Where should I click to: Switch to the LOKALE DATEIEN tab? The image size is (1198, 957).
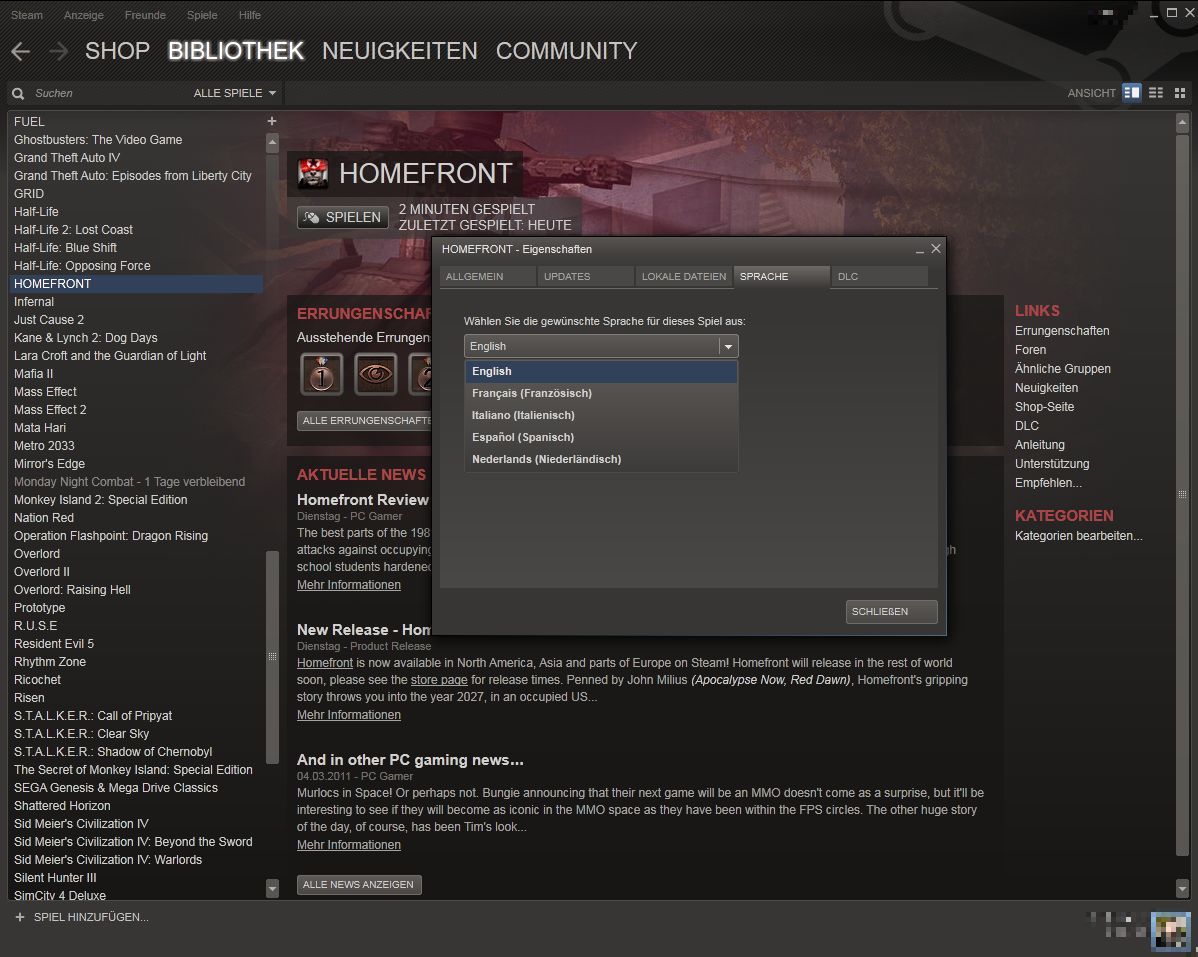point(684,276)
